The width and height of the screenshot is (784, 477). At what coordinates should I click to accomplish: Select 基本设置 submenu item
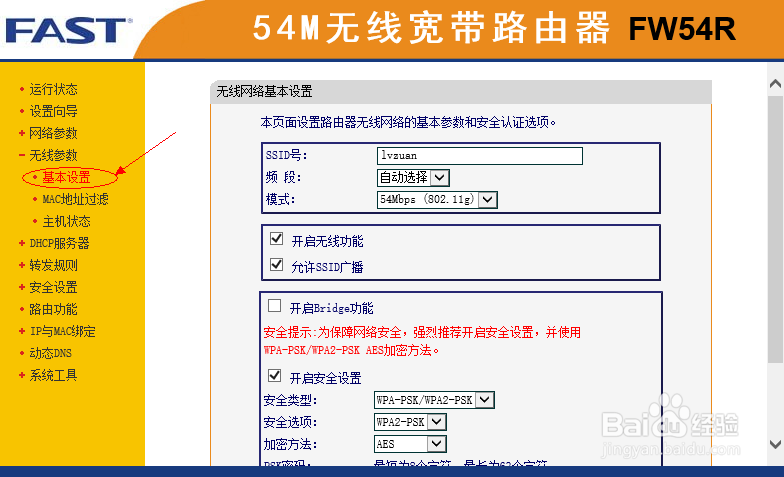pyautogui.click(x=66, y=177)
